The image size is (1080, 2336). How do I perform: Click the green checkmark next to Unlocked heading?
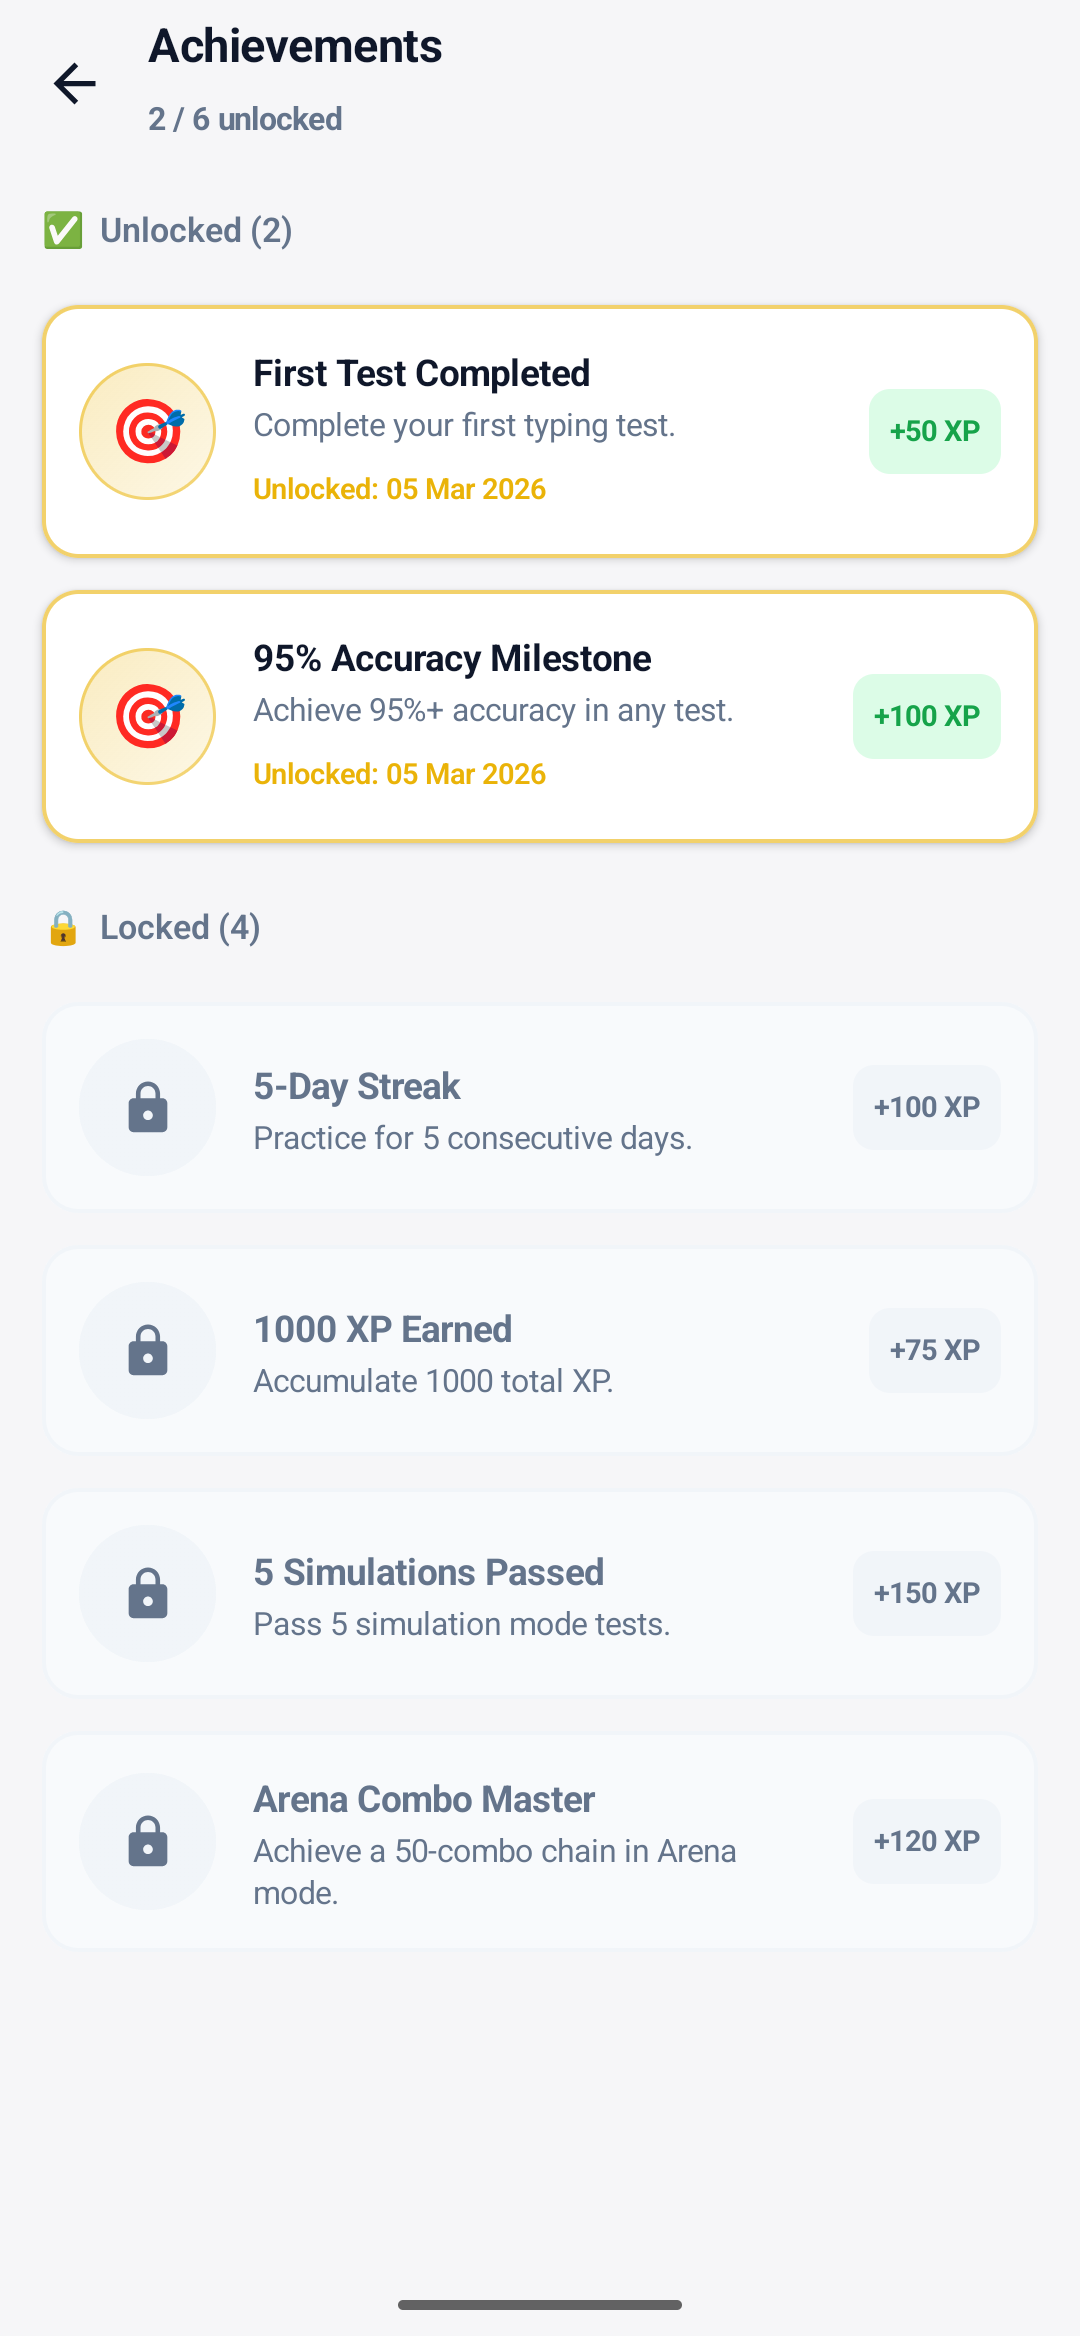[x=63, y=230]
